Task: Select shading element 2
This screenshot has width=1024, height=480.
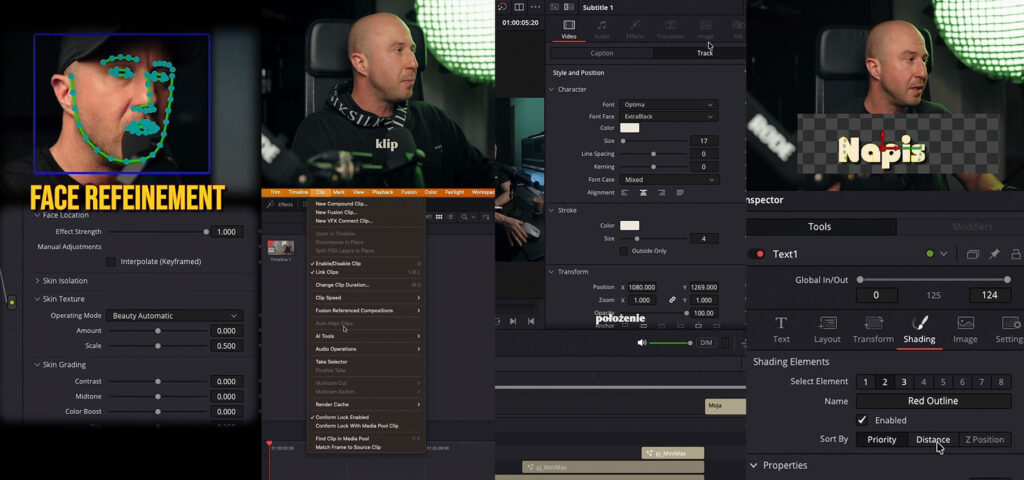Action: (885, 382)
